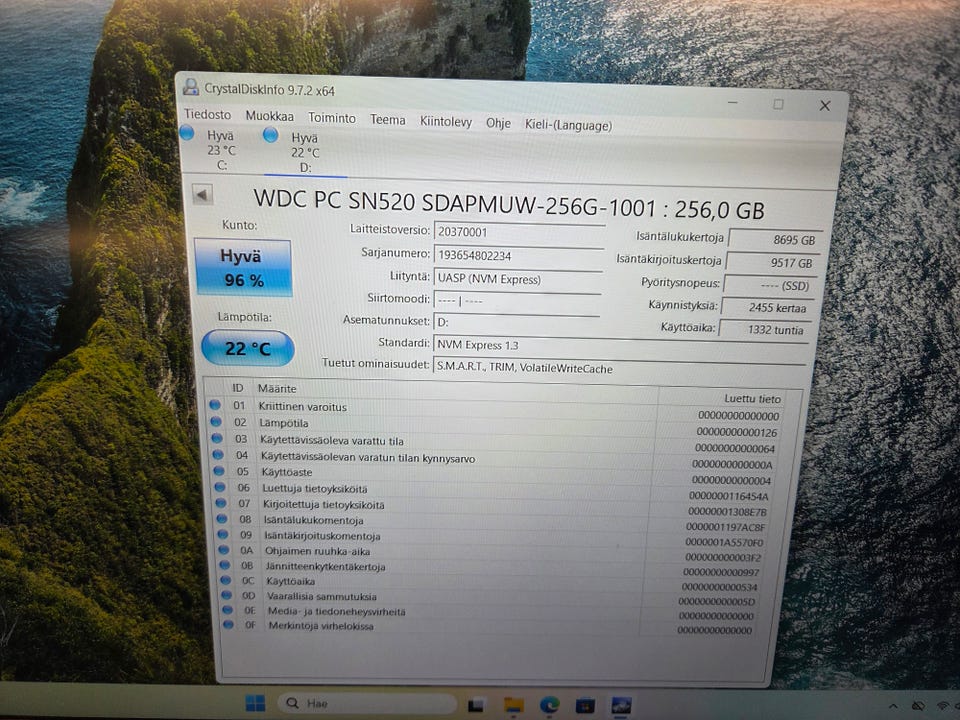Select the Kirjoitettuja tietoyksiköitä row
Image resolution: width=960 pixels, height=720 pixels.
495,508
